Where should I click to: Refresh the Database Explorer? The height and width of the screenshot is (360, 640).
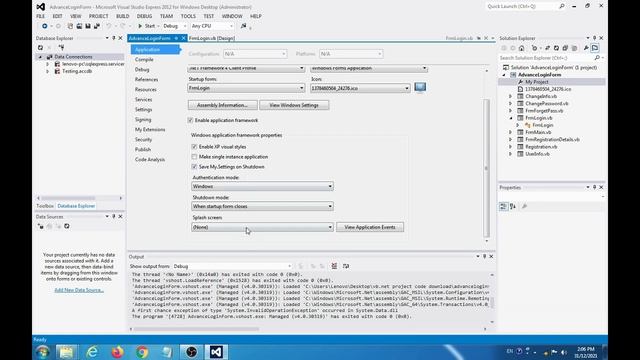[x=40, y=47]
